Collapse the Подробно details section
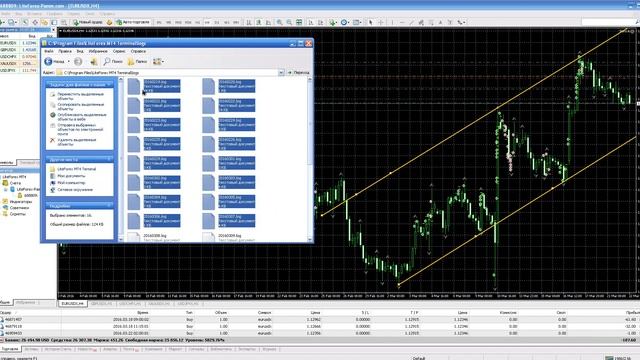 click(109, 206)
